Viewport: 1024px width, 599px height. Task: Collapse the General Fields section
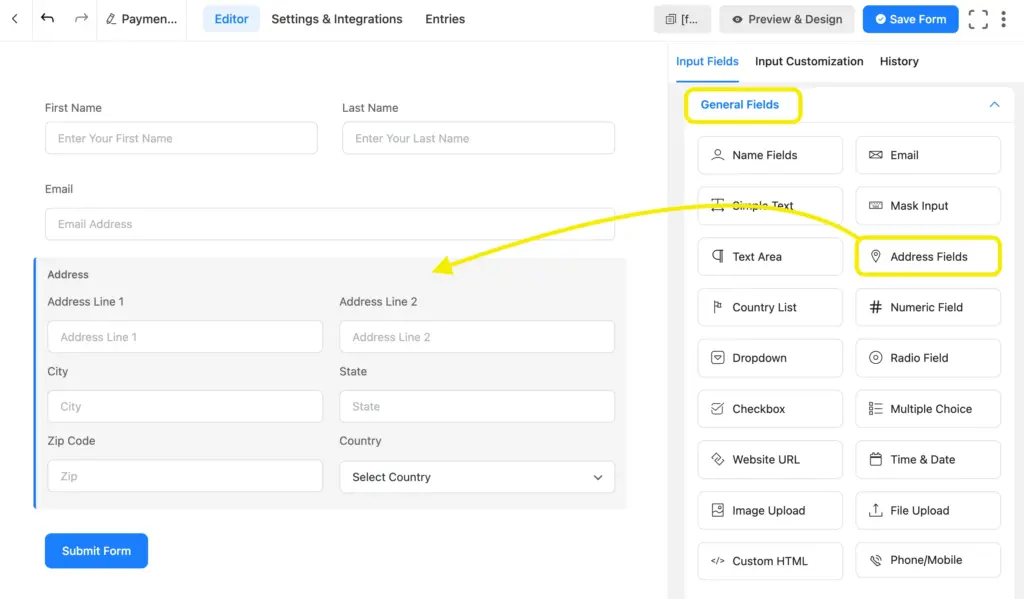[x=994, y=104]
